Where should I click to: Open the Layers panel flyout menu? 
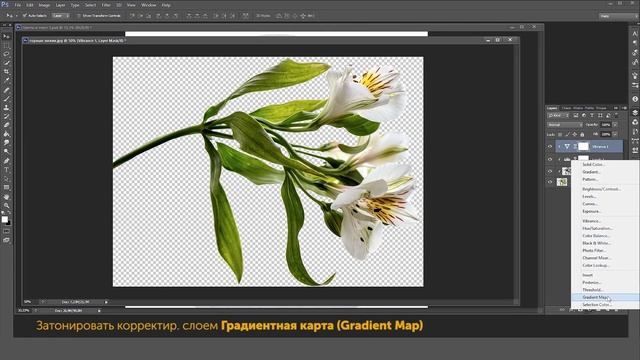tap(624, 108)
